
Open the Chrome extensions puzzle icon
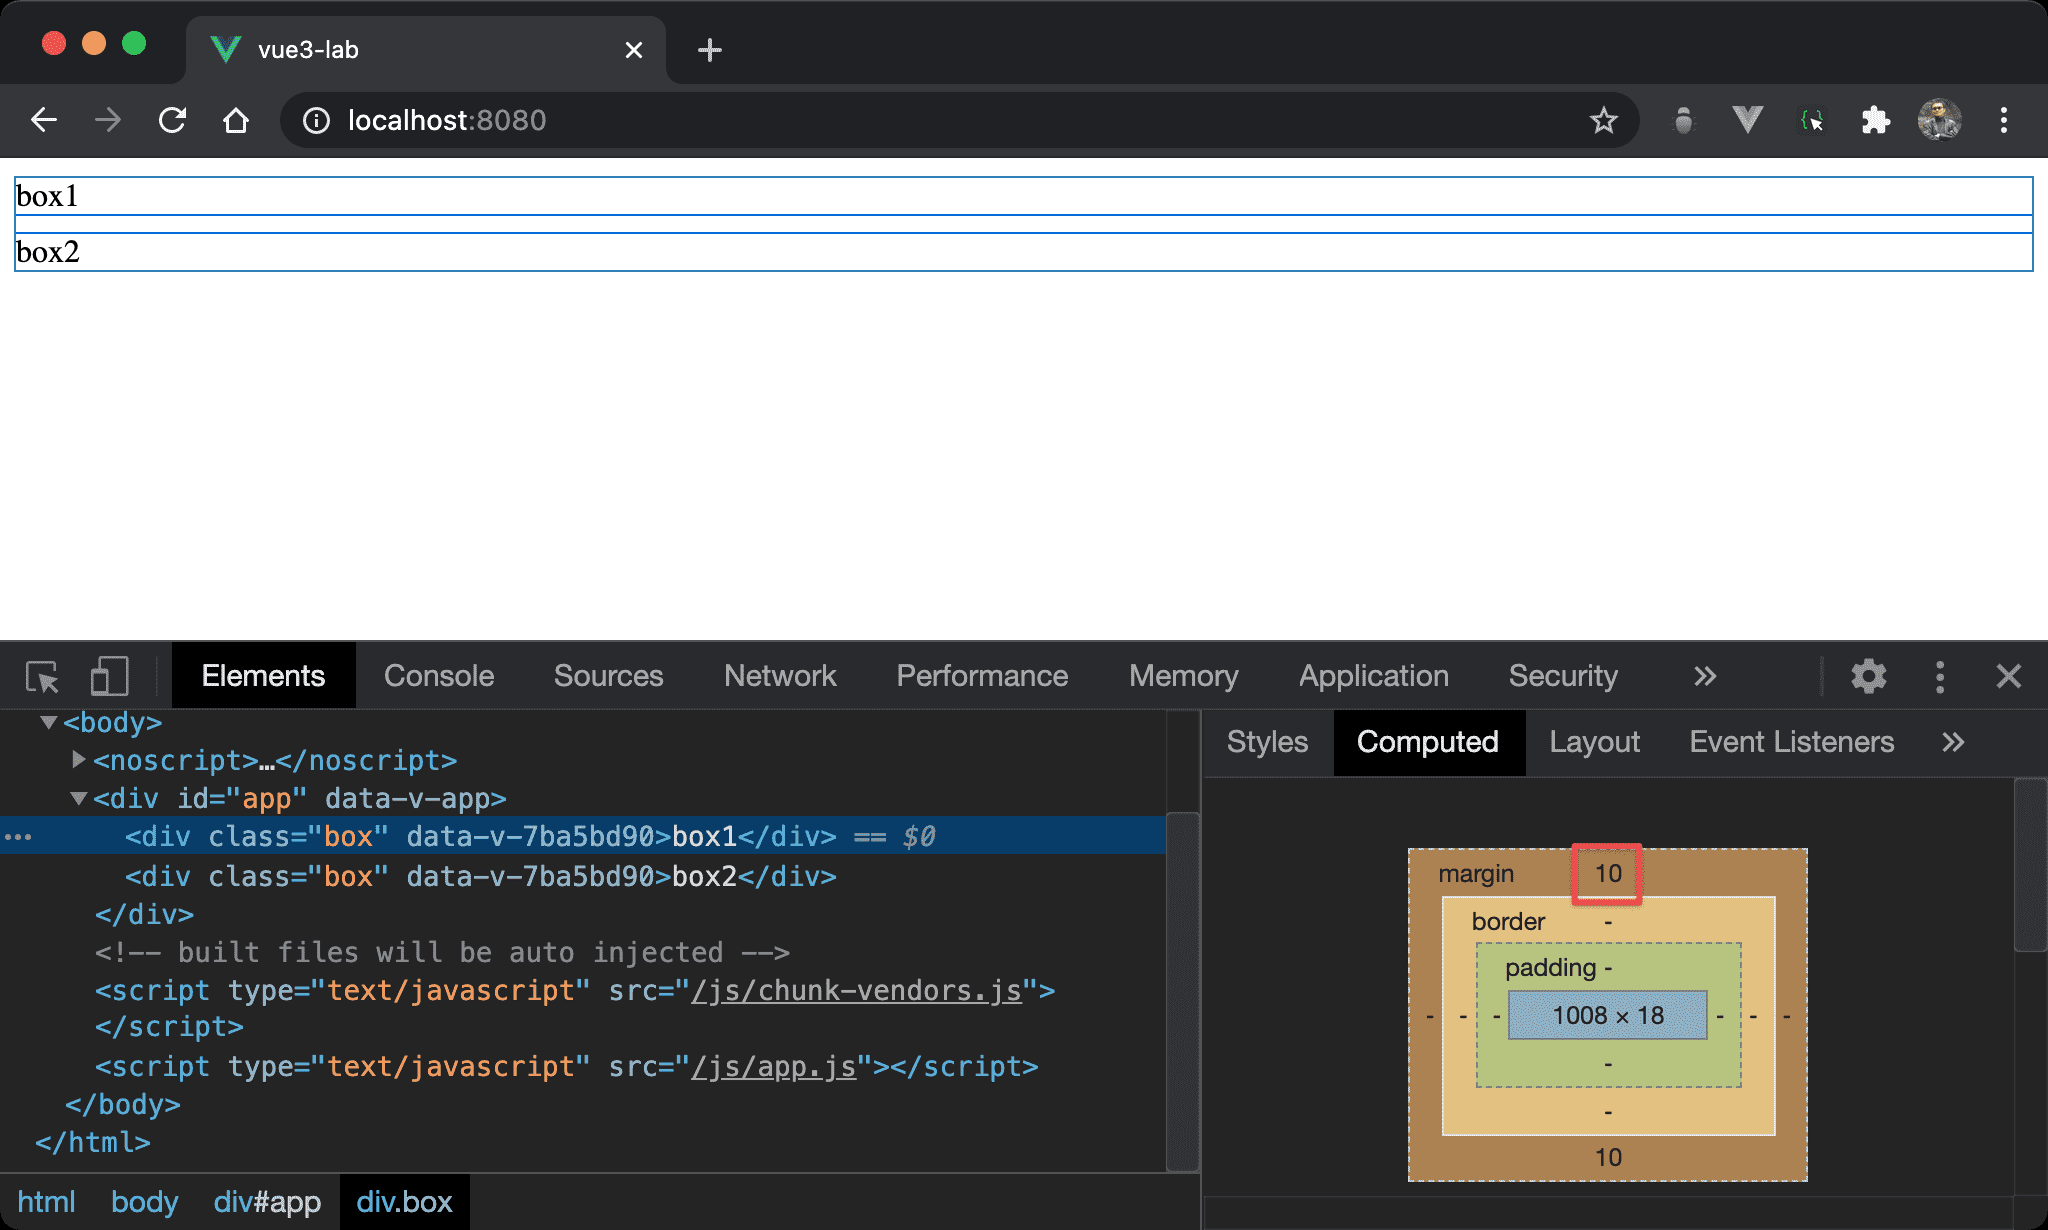click(1875, 120)
